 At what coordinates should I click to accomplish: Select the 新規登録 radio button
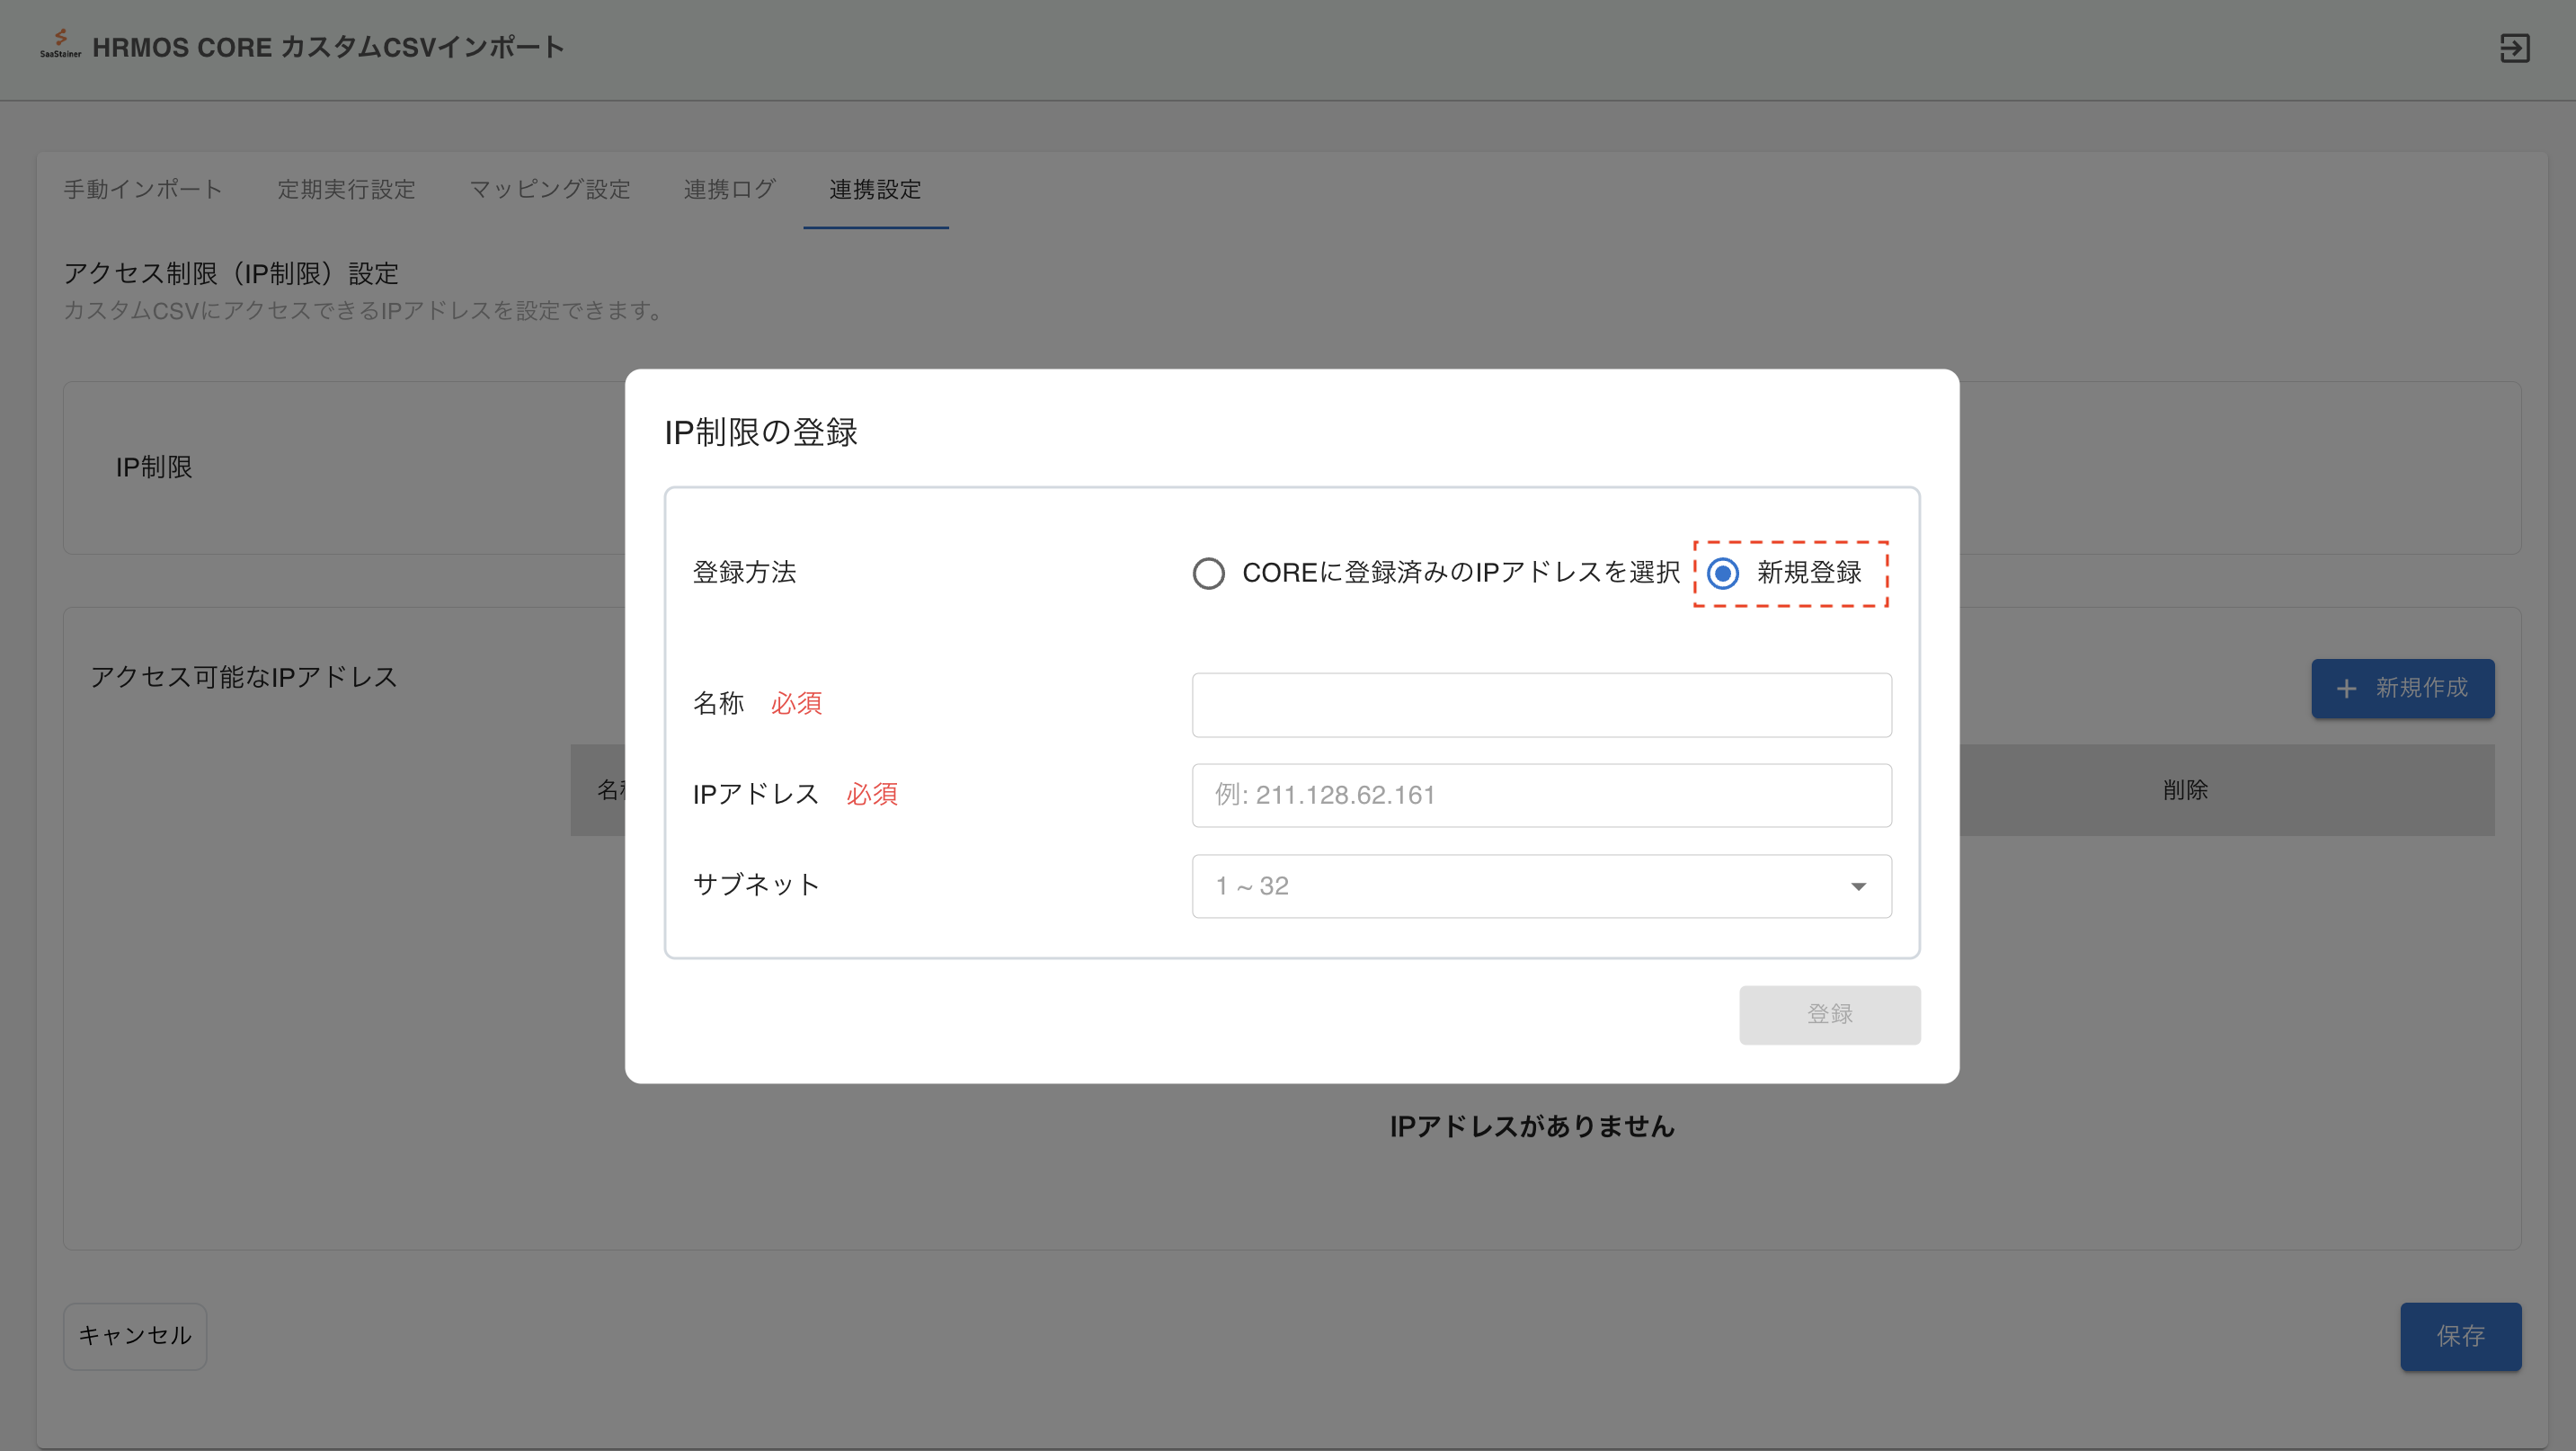(1722, 573)
